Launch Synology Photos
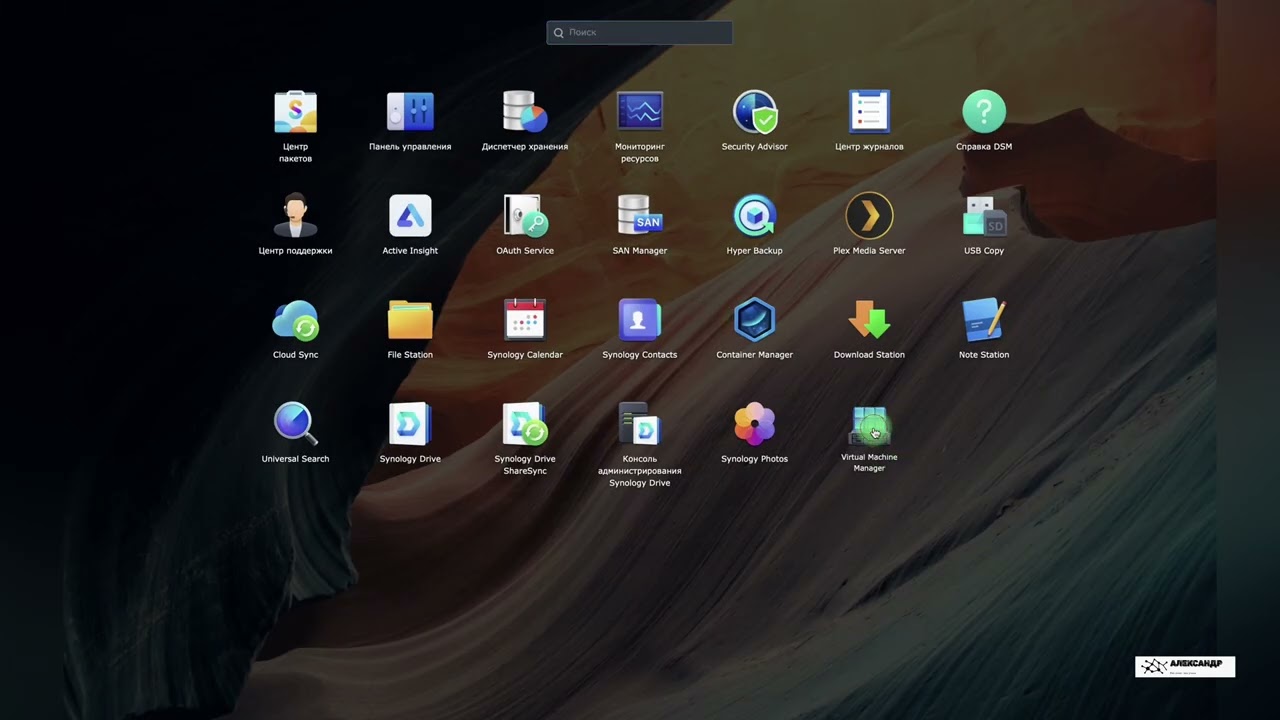The image size is (1280, 720). coord(755,424)
